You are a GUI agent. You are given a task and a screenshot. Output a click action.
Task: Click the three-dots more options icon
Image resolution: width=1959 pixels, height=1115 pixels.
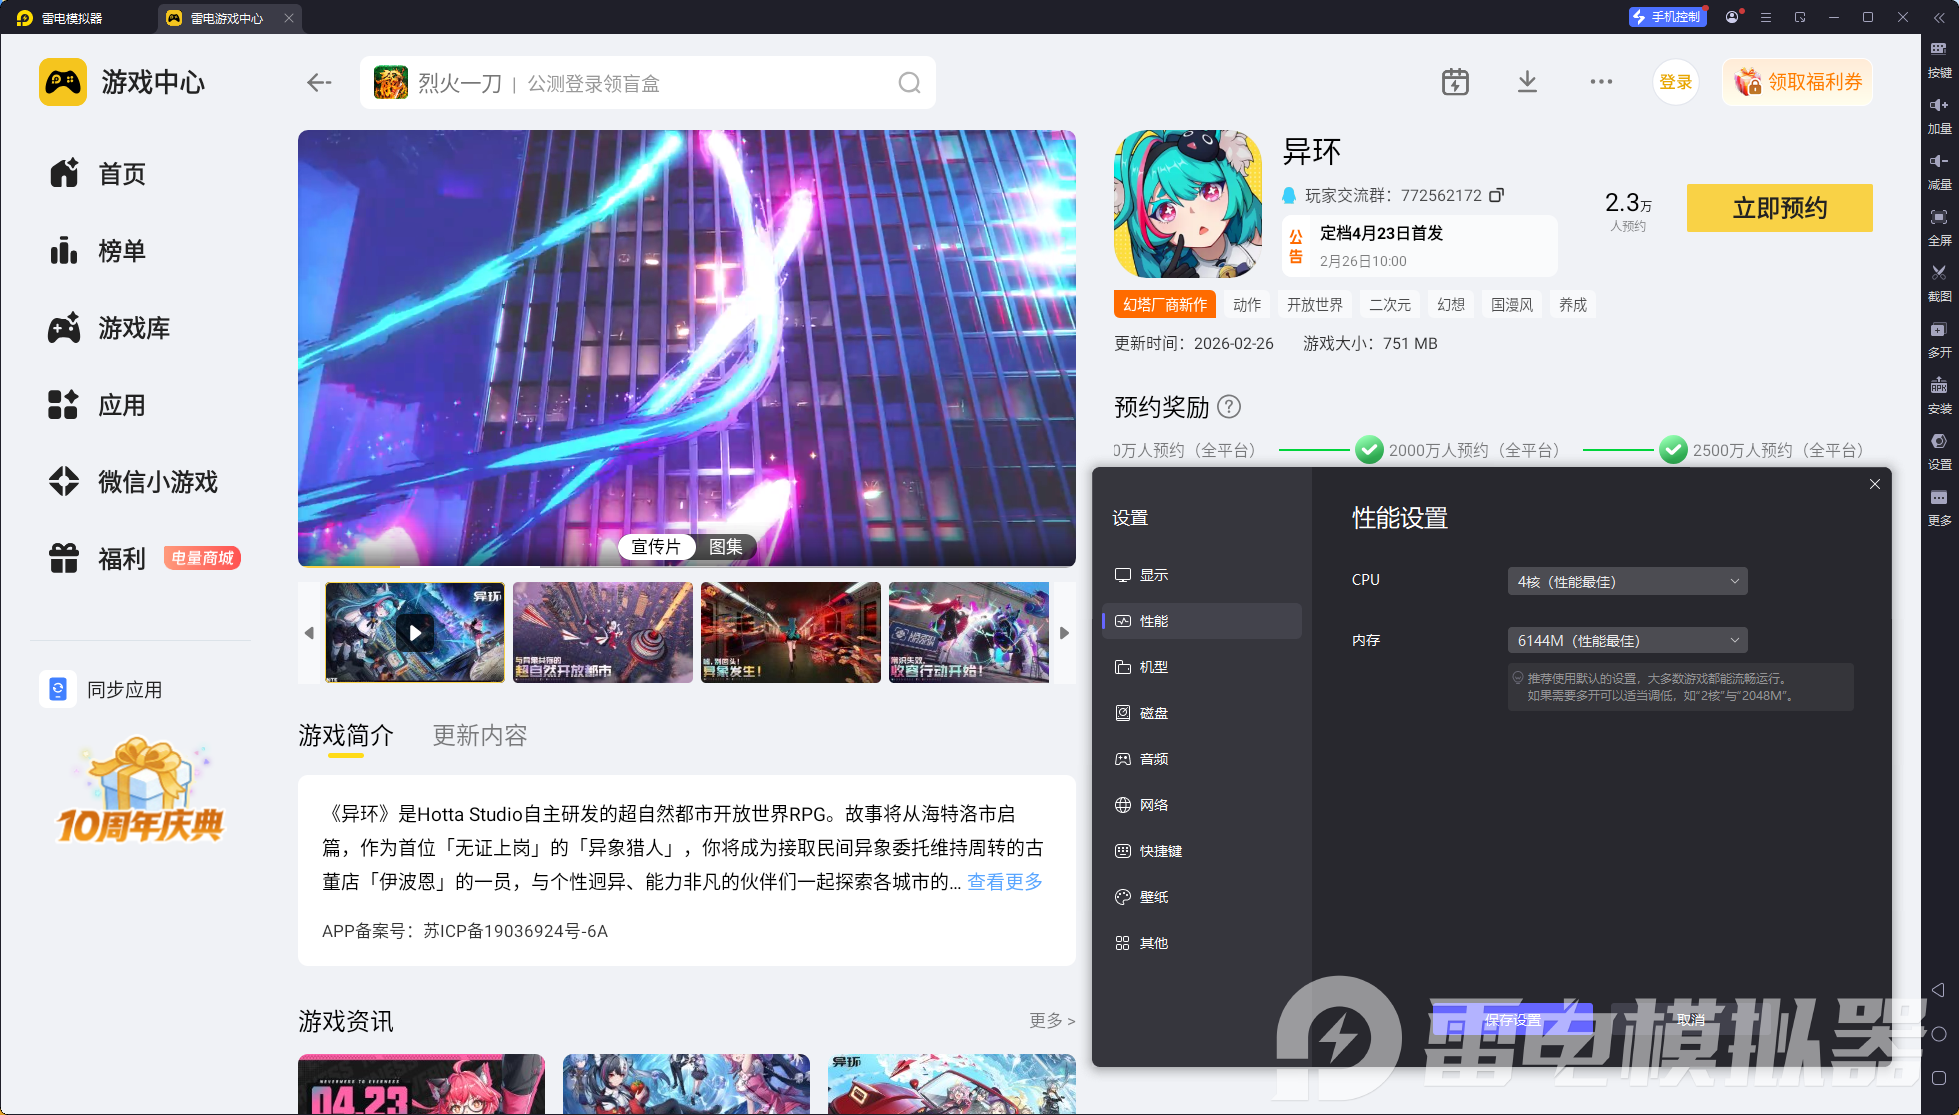pyautogui.click(x=1601, y=82)
